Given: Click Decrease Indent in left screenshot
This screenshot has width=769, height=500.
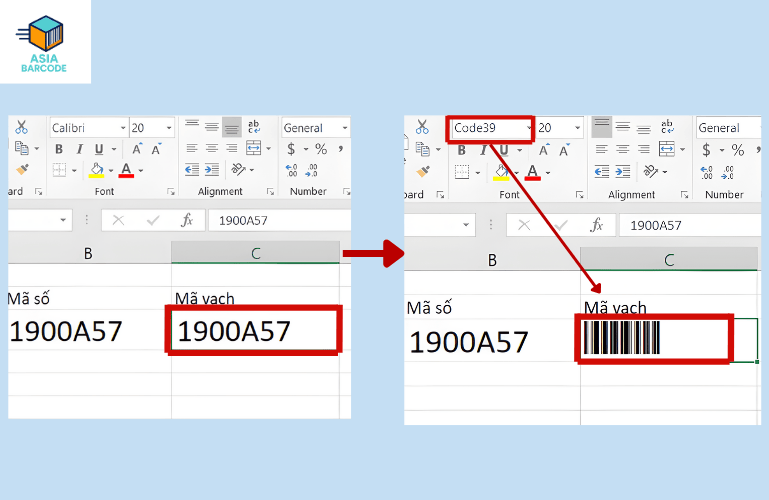Looking at the screenshot, I should [192, 170].
